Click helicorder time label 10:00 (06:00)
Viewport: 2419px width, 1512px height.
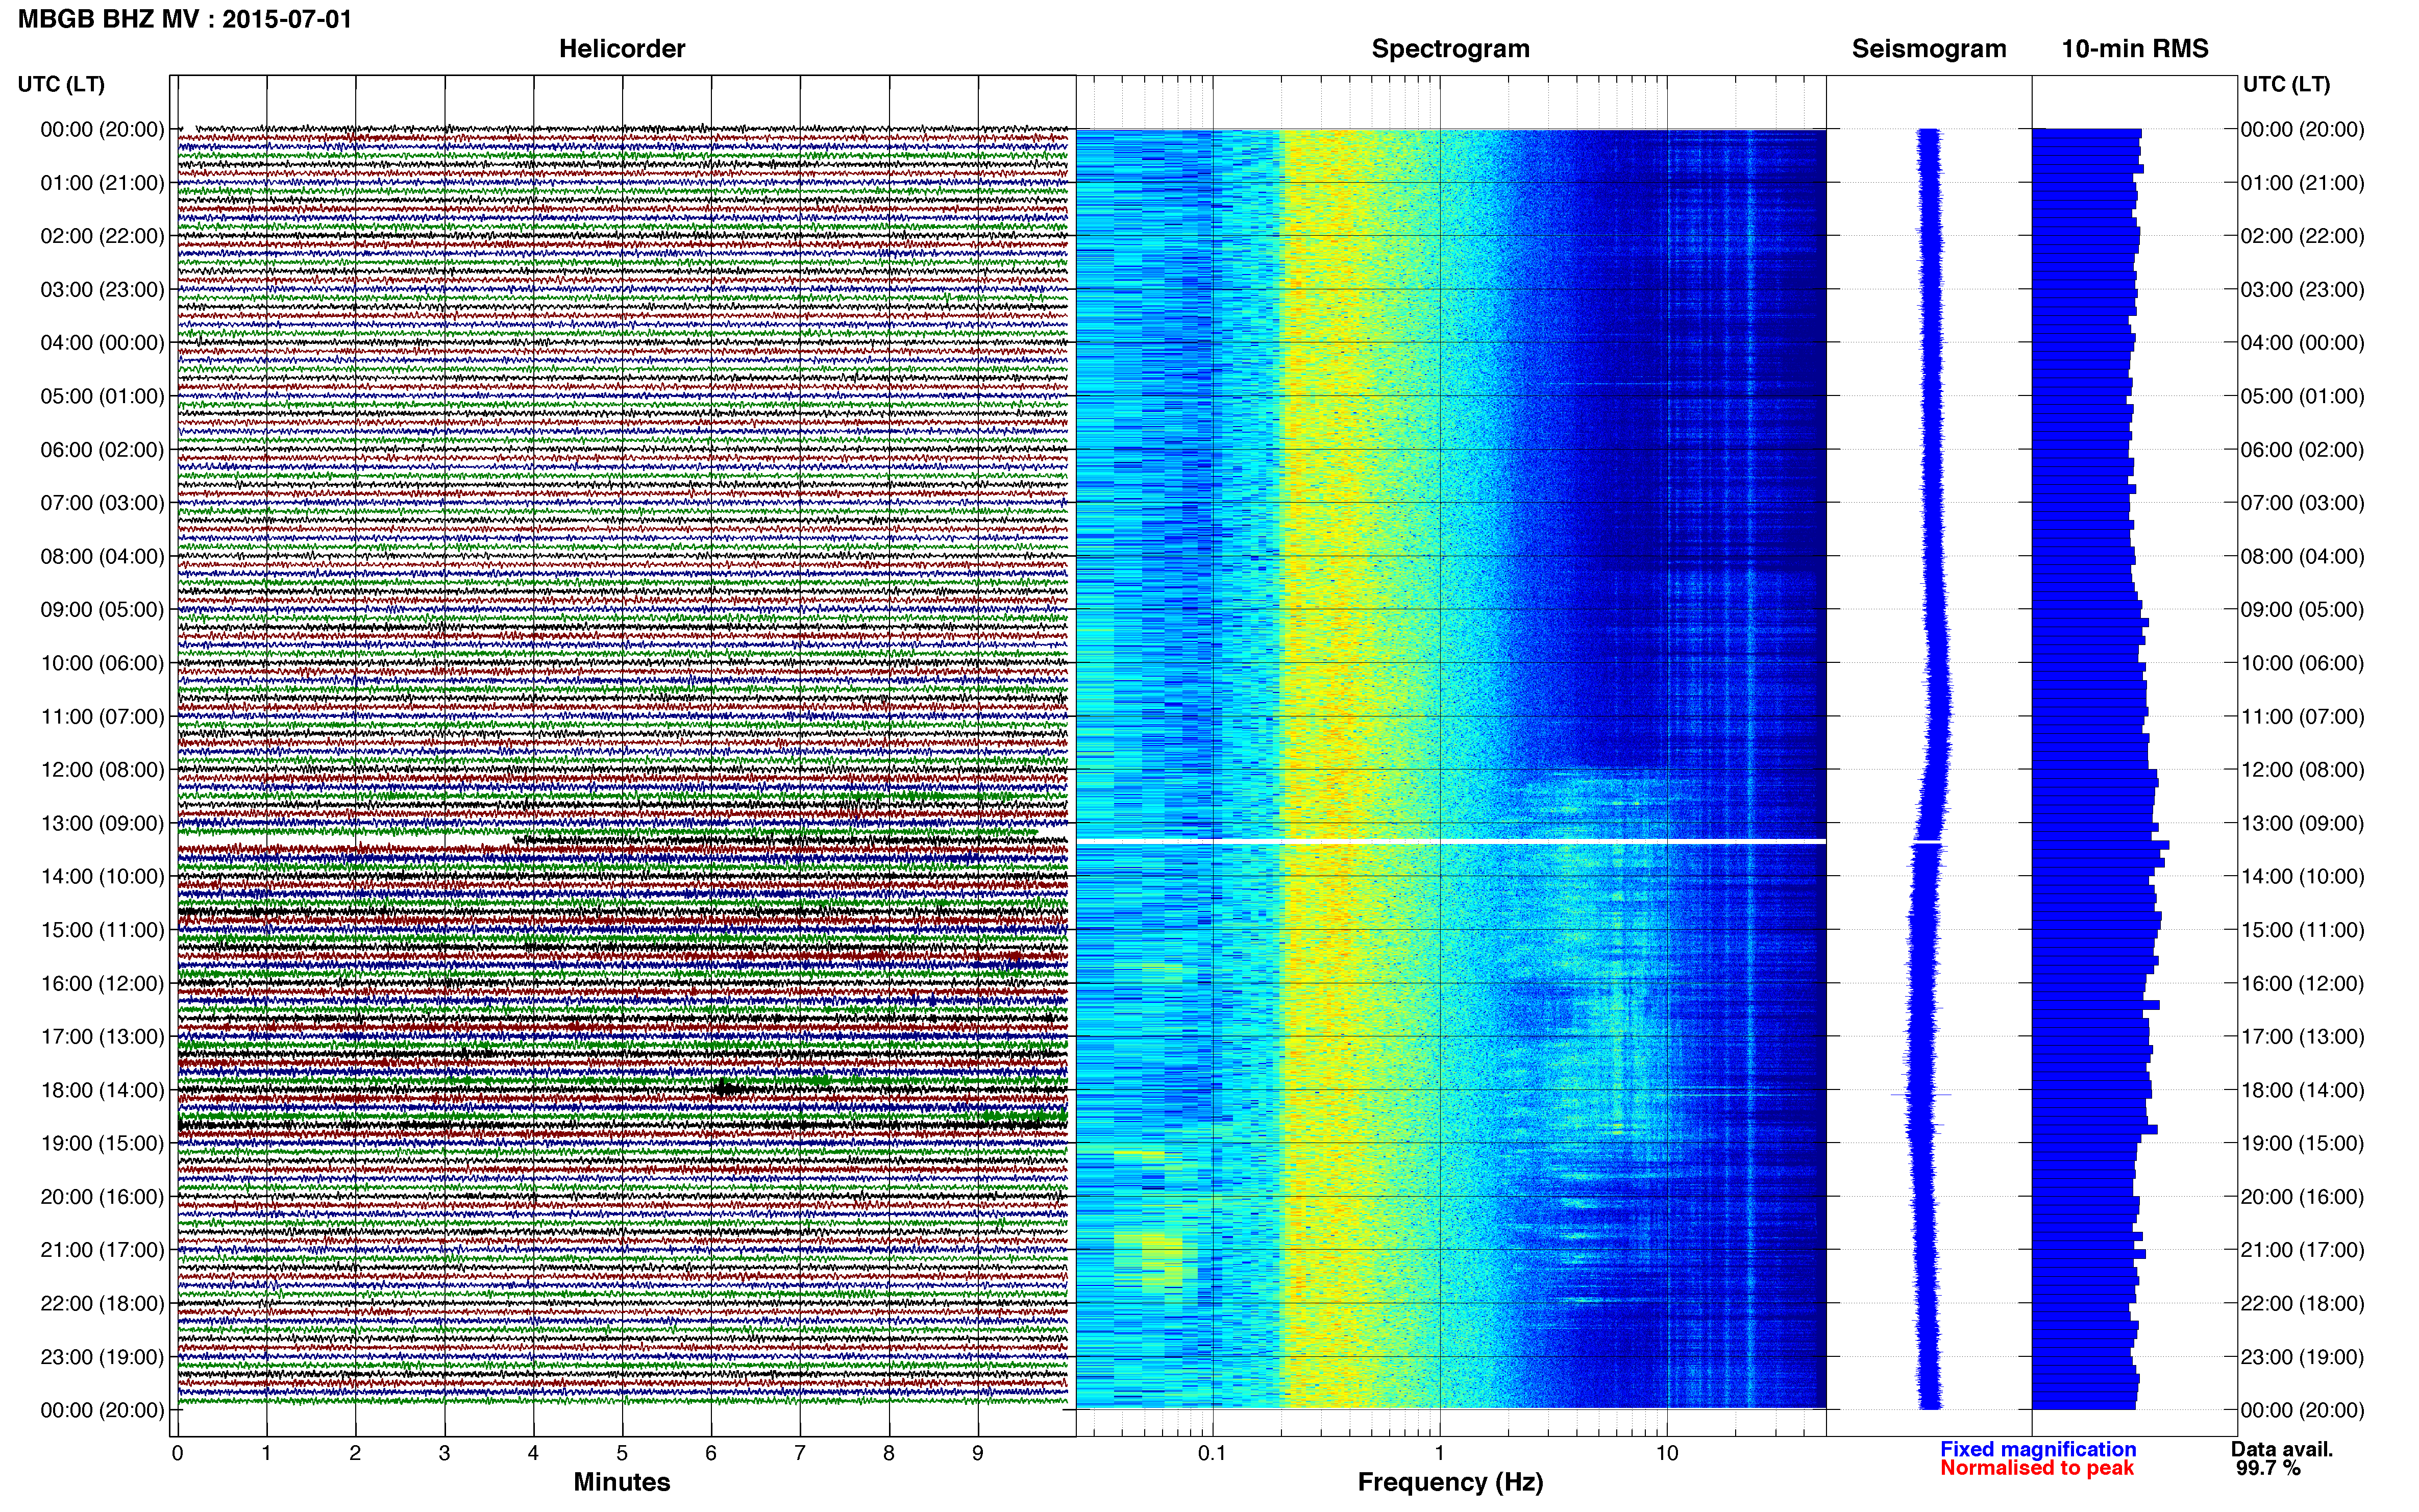click(x=102, y=663)
